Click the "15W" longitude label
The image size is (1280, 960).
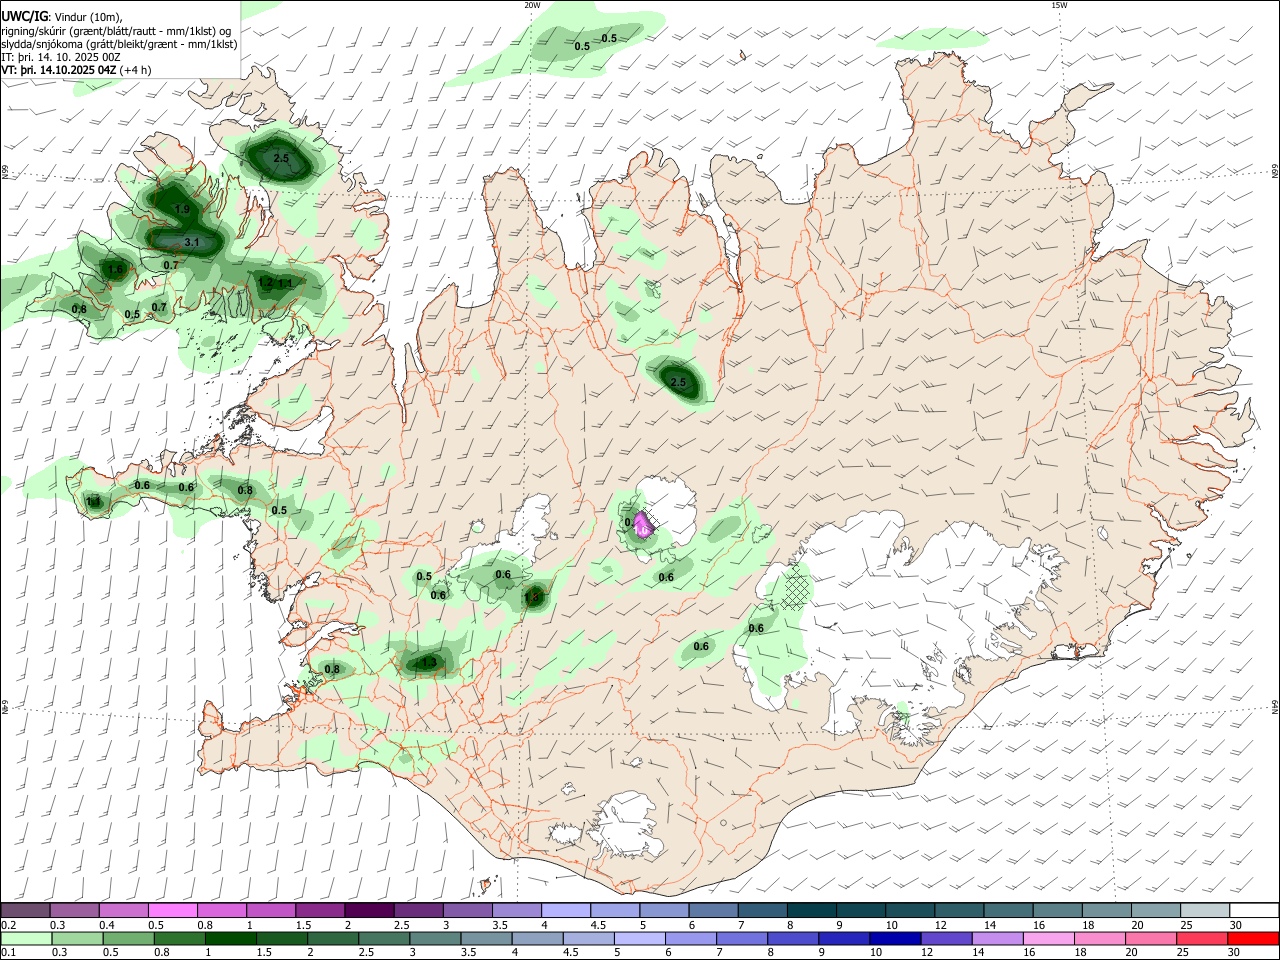pos(1059,5)
